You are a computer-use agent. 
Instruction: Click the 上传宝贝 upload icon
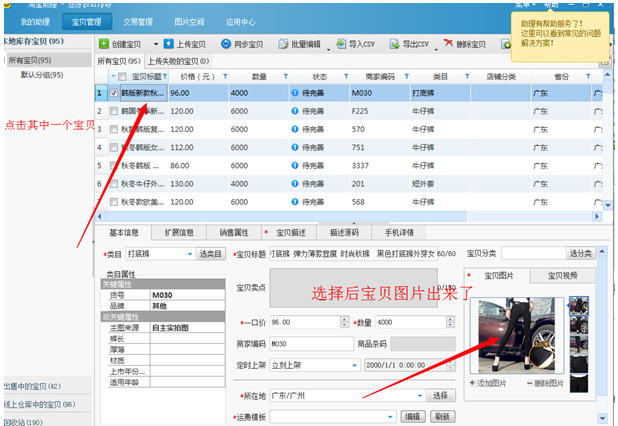pyautogui.click(x=168, y=43)
